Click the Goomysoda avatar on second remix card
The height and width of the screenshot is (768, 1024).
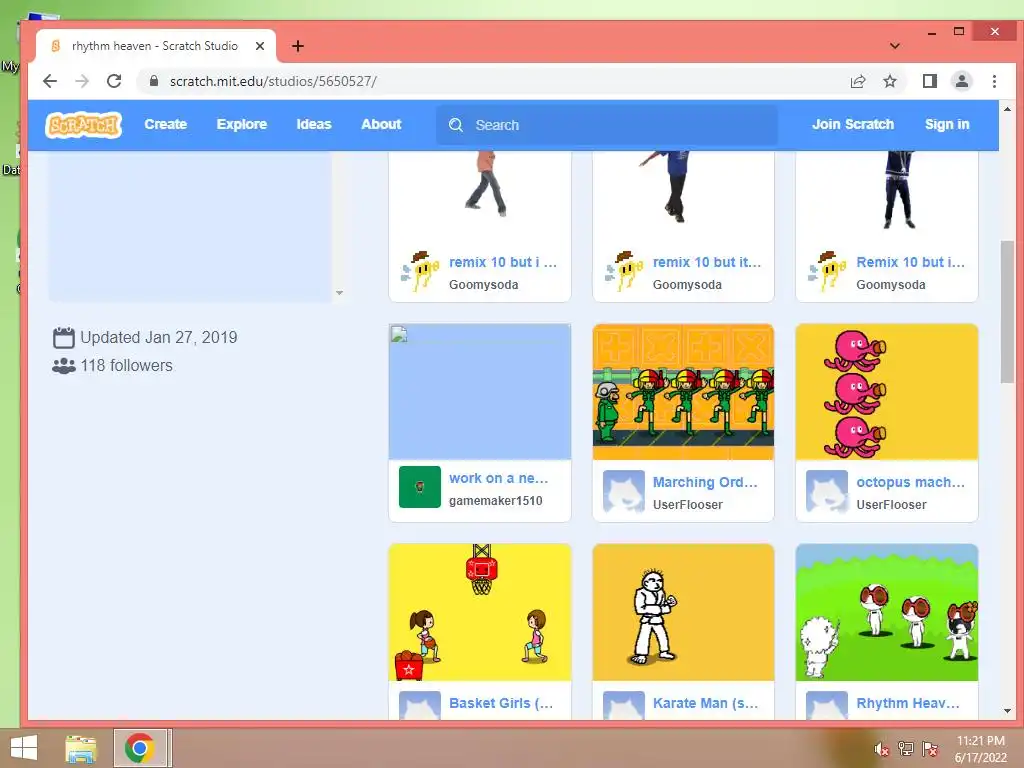(624, 272)
